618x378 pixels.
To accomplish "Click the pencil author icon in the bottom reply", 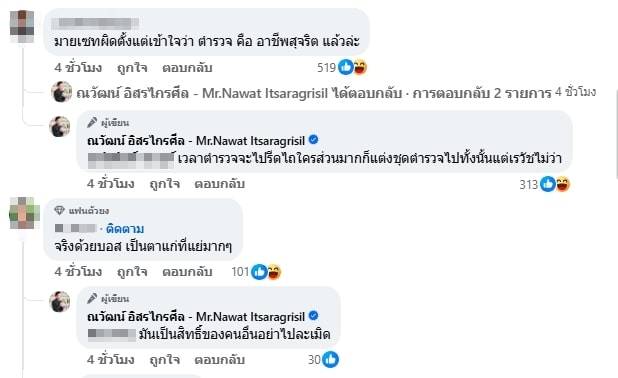I will pyautogui.click(x=92, y=298).
